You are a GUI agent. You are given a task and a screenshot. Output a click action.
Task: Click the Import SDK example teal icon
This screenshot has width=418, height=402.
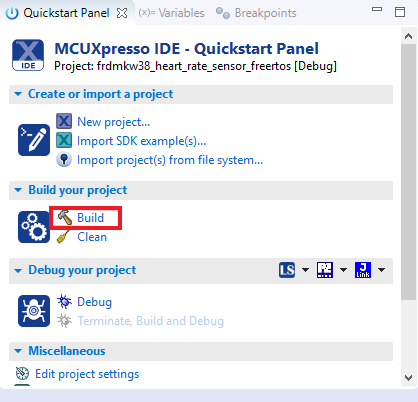click(64, 140)
